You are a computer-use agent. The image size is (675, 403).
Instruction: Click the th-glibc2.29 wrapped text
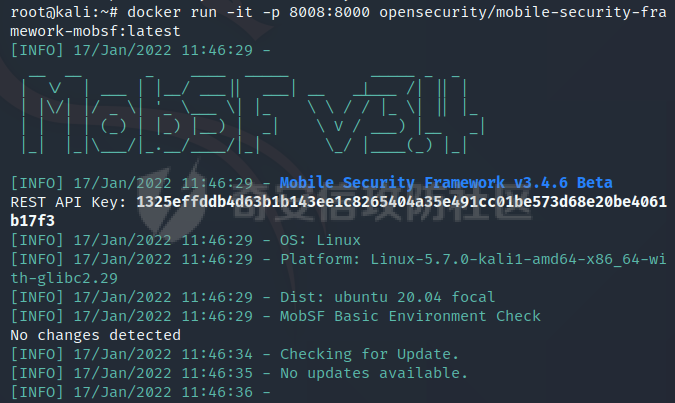[64, 278]
